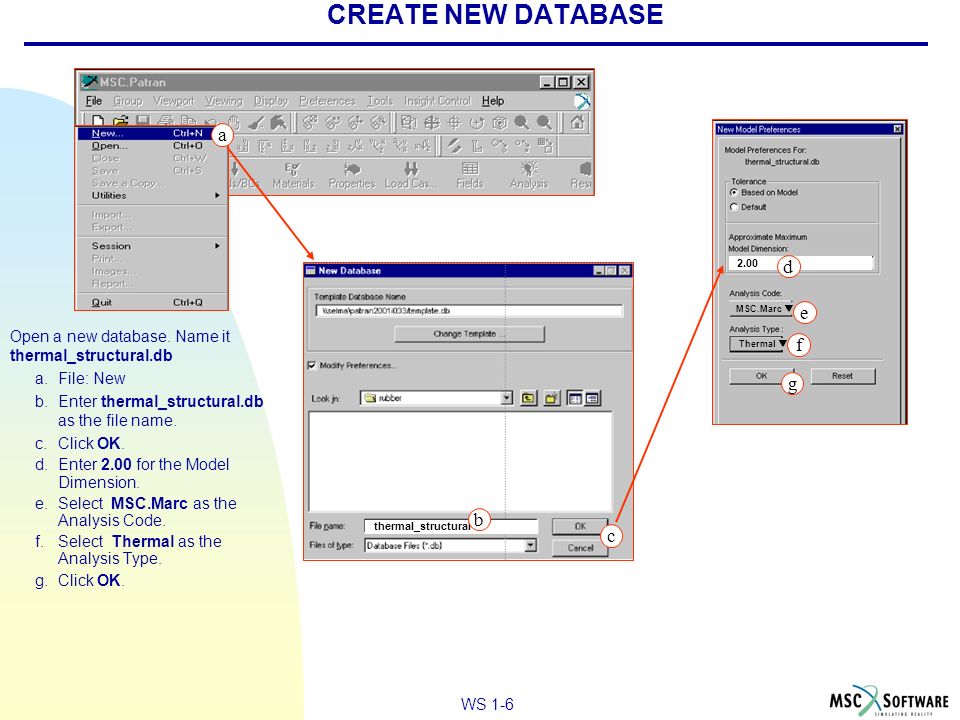Choose Open... from the File menu
This screenshot has width=960, height=720.
click(x=152, y=146)
